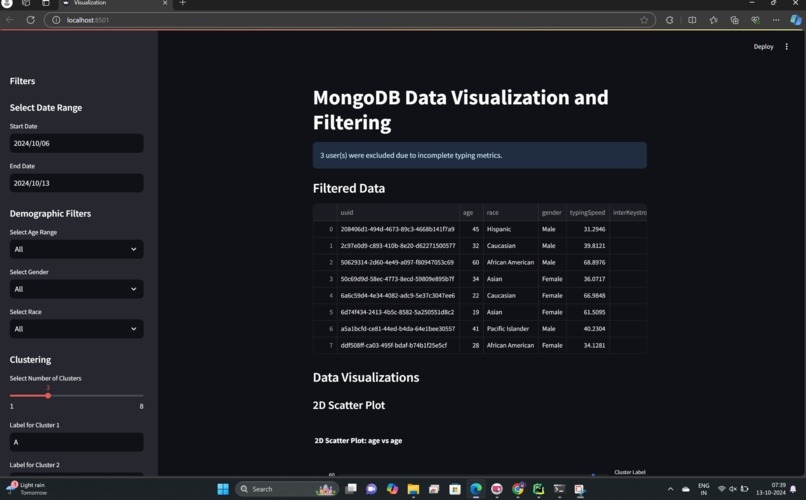The image size is (806, 500).
Task: Open Browser essentials heart icon
Action: (755, 20)
